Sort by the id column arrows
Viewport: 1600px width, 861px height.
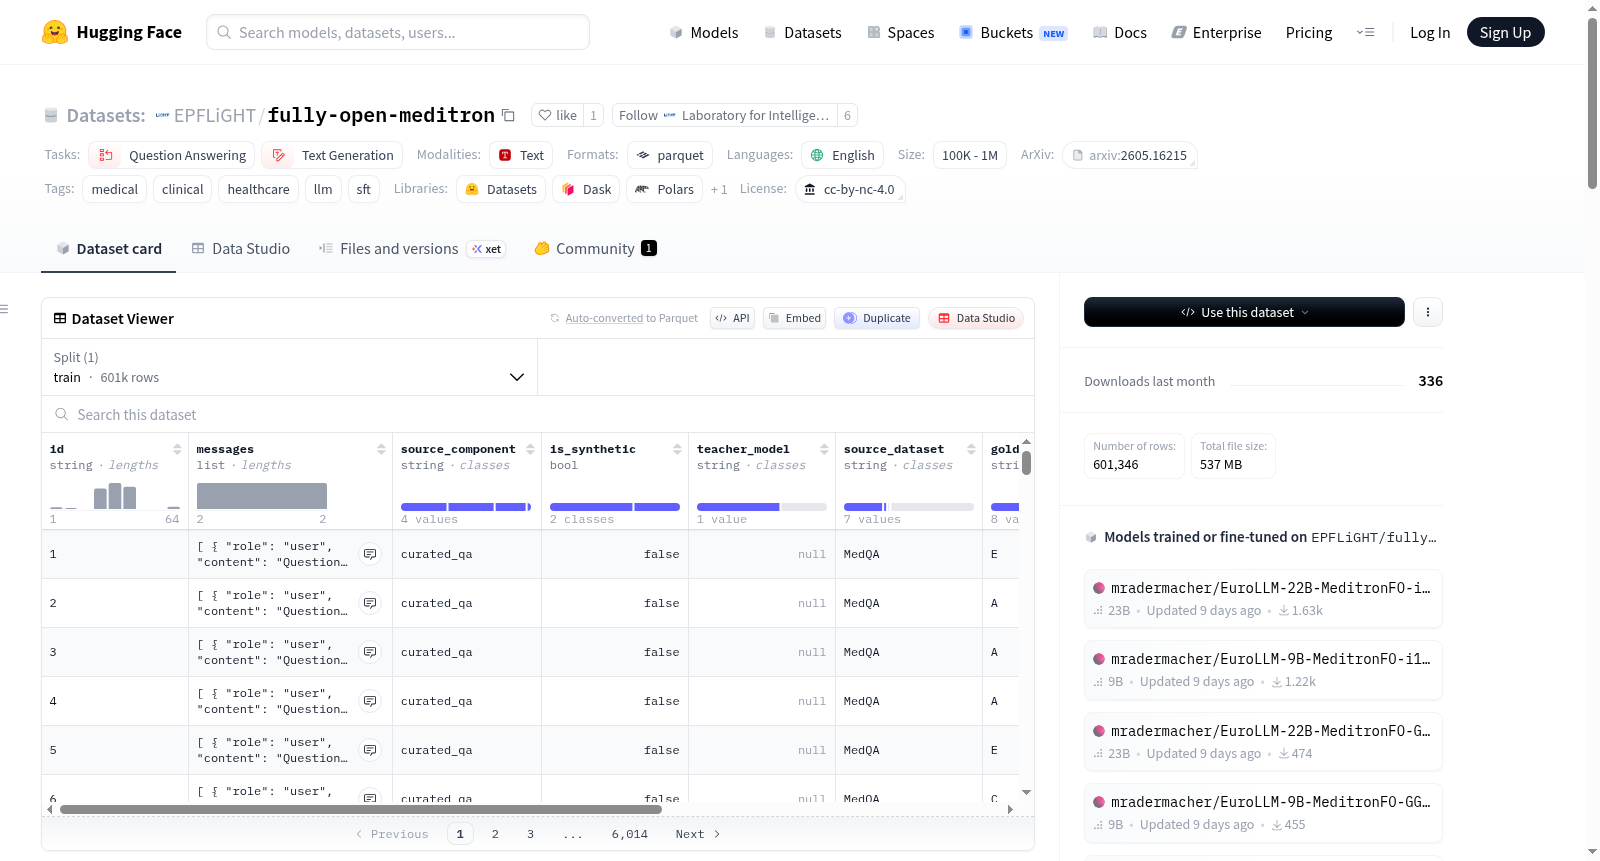177,449
